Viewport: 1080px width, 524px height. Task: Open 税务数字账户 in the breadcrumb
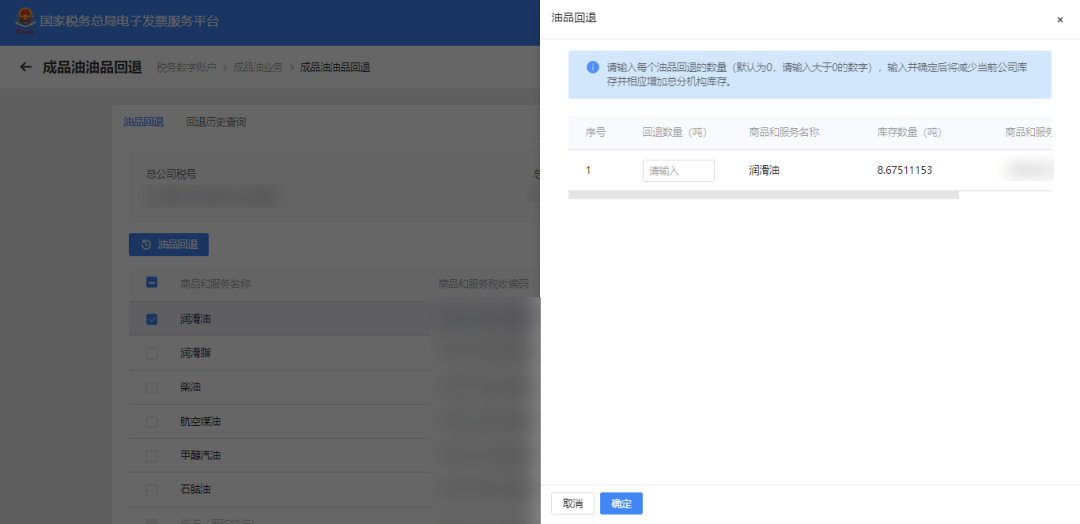pyautogui.click(x=186, y=67)
